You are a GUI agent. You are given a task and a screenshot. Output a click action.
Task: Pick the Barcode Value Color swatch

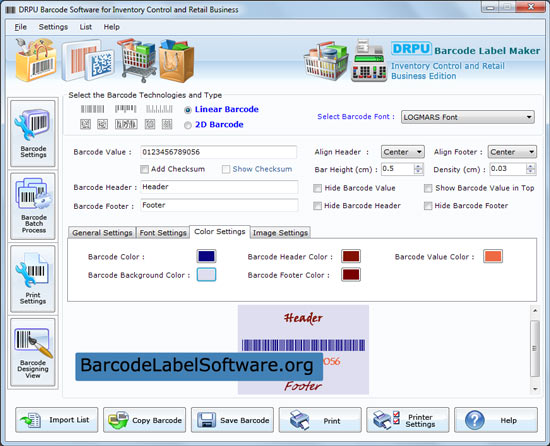pyautogui.click(x=493, y=256)
